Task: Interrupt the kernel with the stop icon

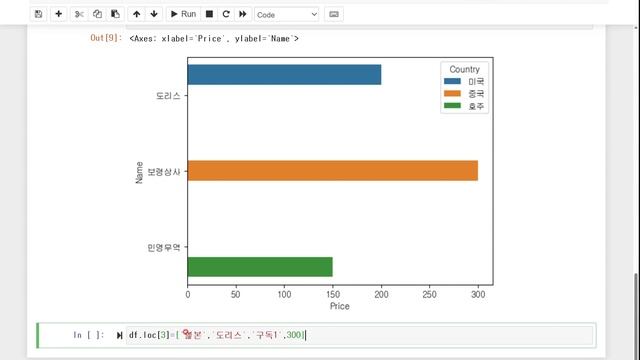Action: [209, 14]
